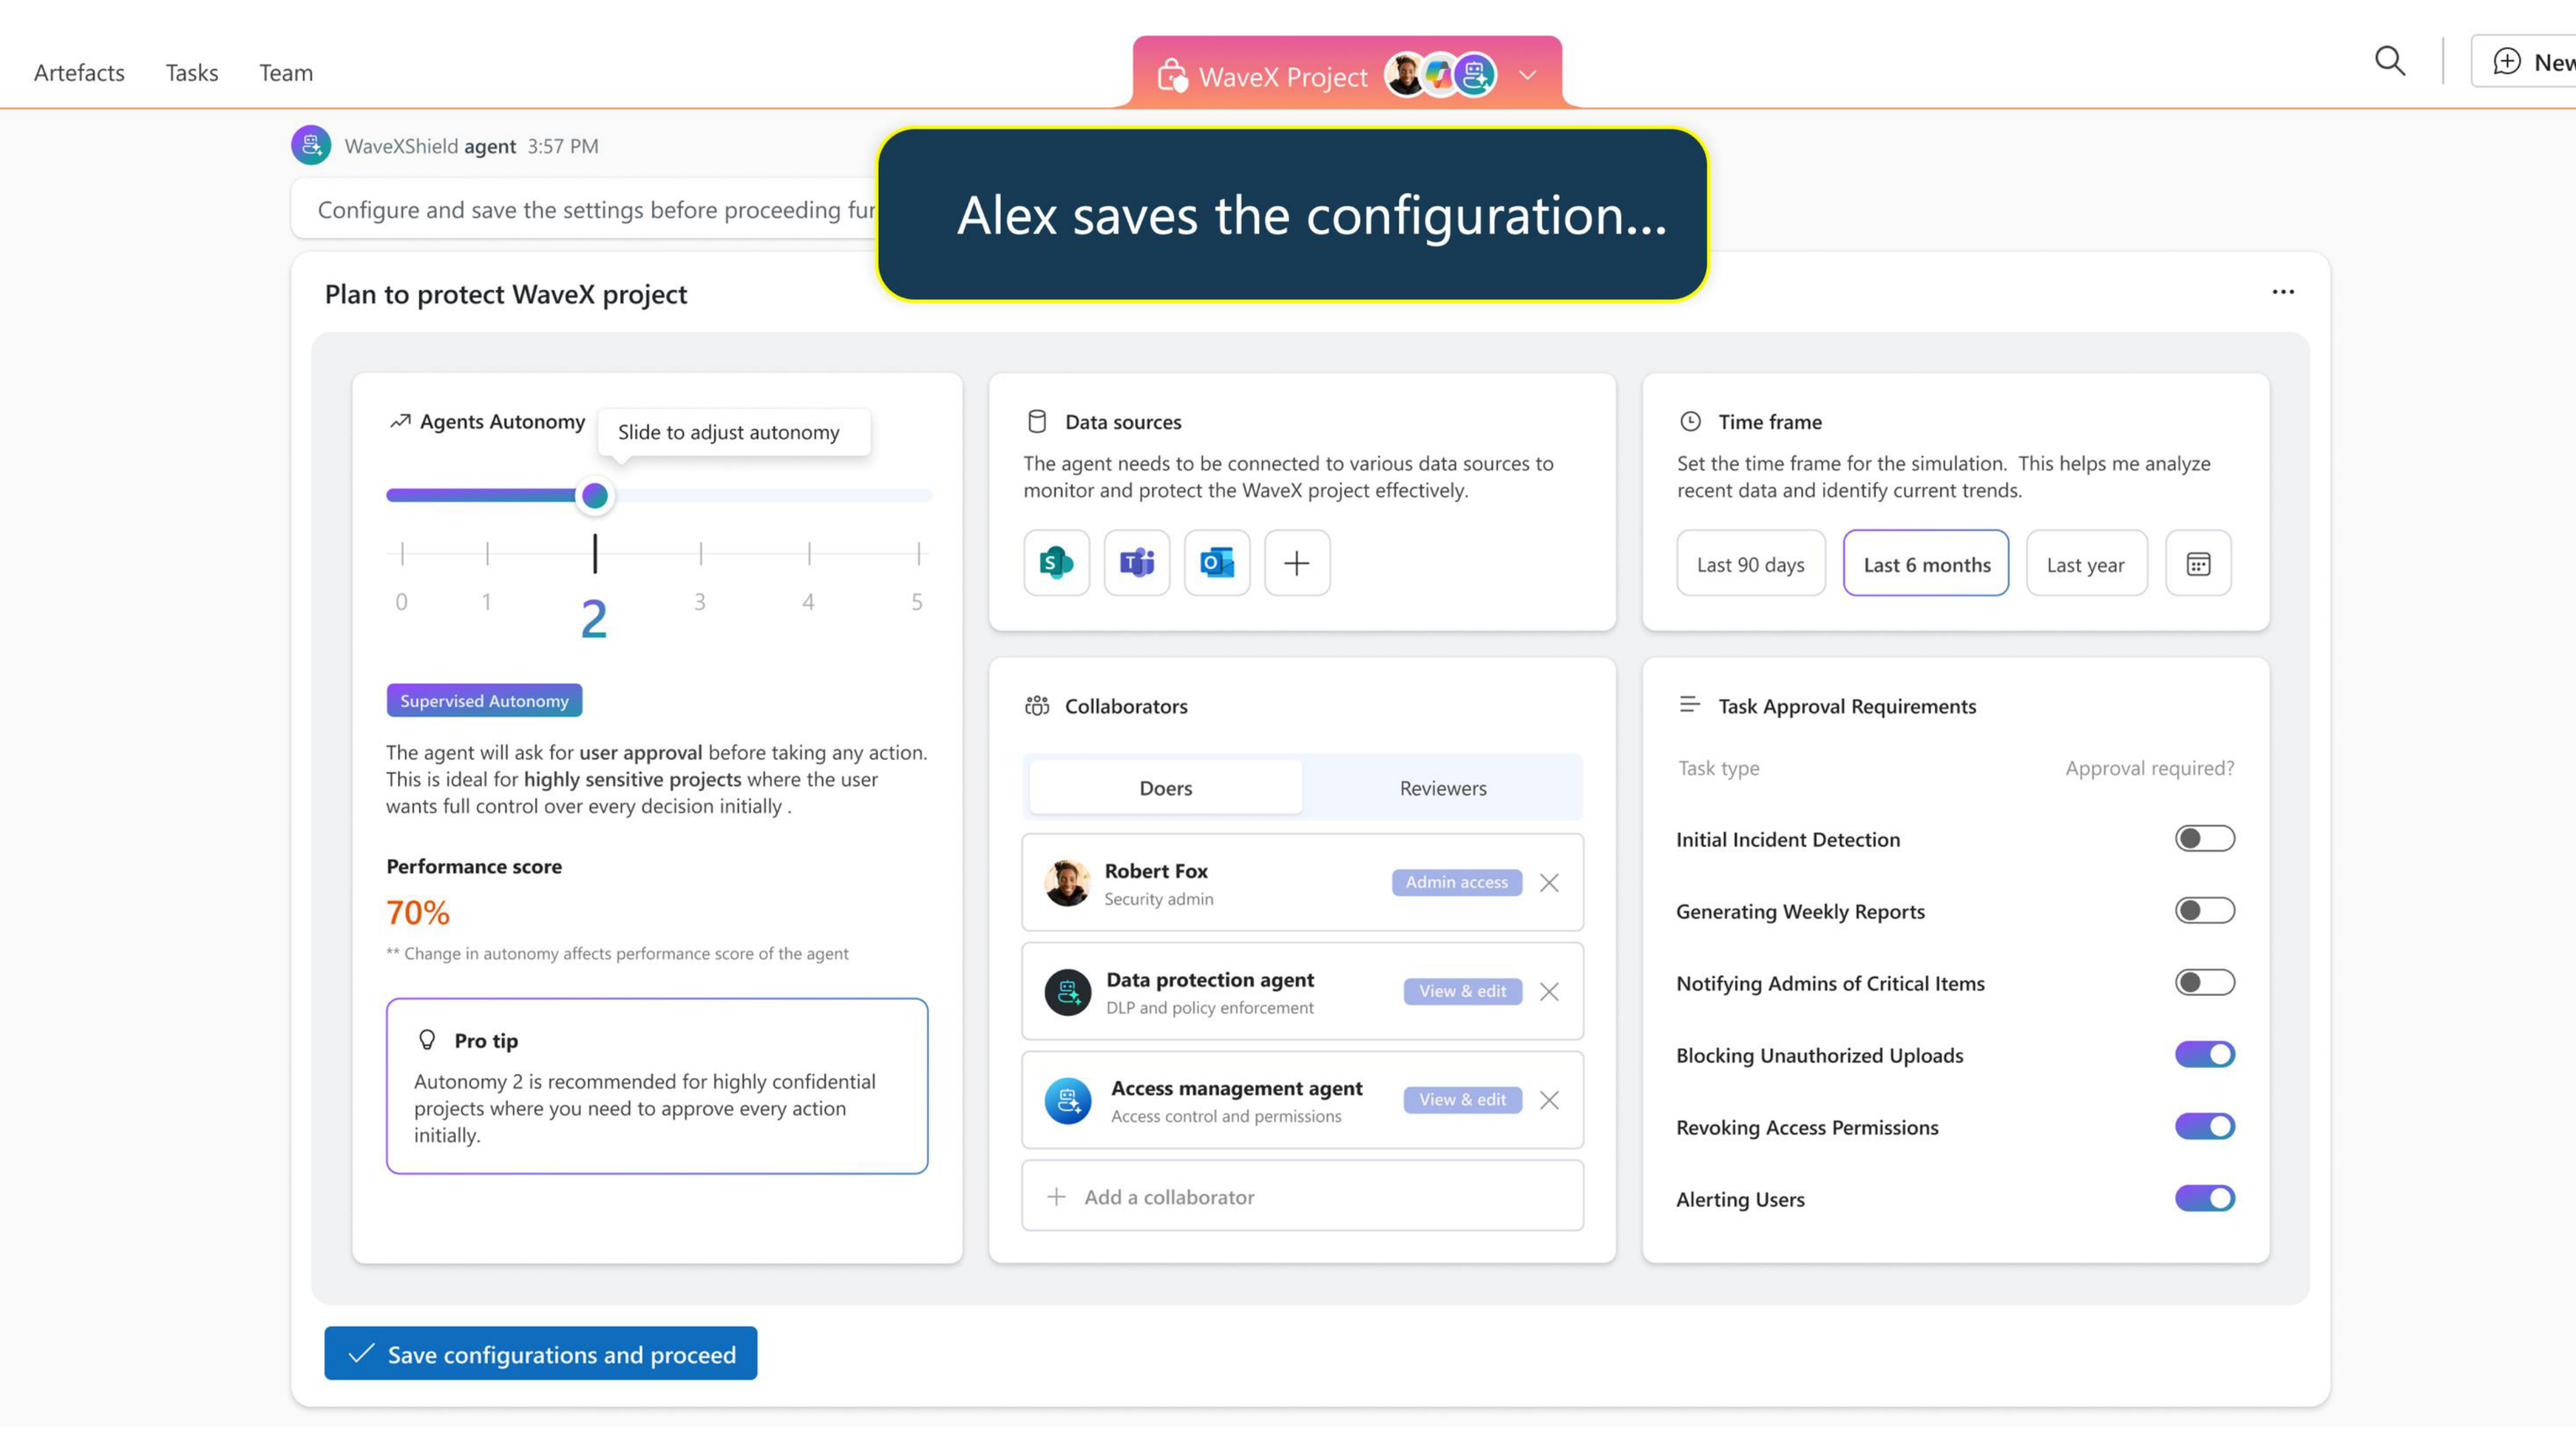Screen dimensions: 2576x1449
Task: Click Data protection agent's View & edit badge
Action: (1462, 991)
